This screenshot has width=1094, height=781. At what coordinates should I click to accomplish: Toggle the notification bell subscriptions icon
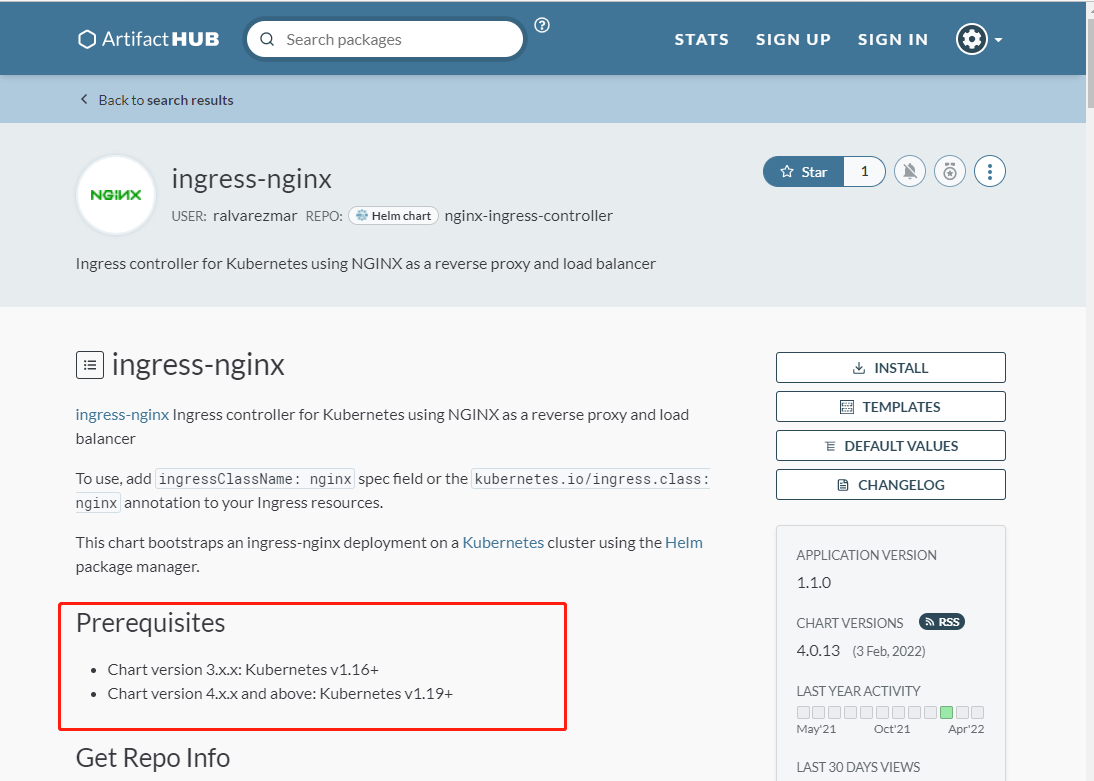point(910,172)
